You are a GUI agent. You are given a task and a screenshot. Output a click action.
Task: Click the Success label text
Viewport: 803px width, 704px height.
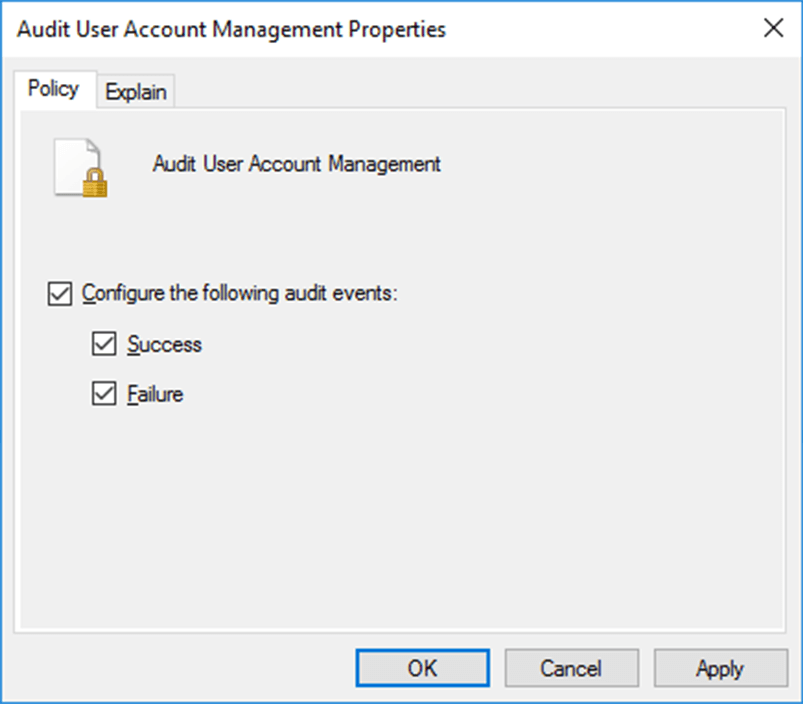pyautogui.click(x=164, y=344)
